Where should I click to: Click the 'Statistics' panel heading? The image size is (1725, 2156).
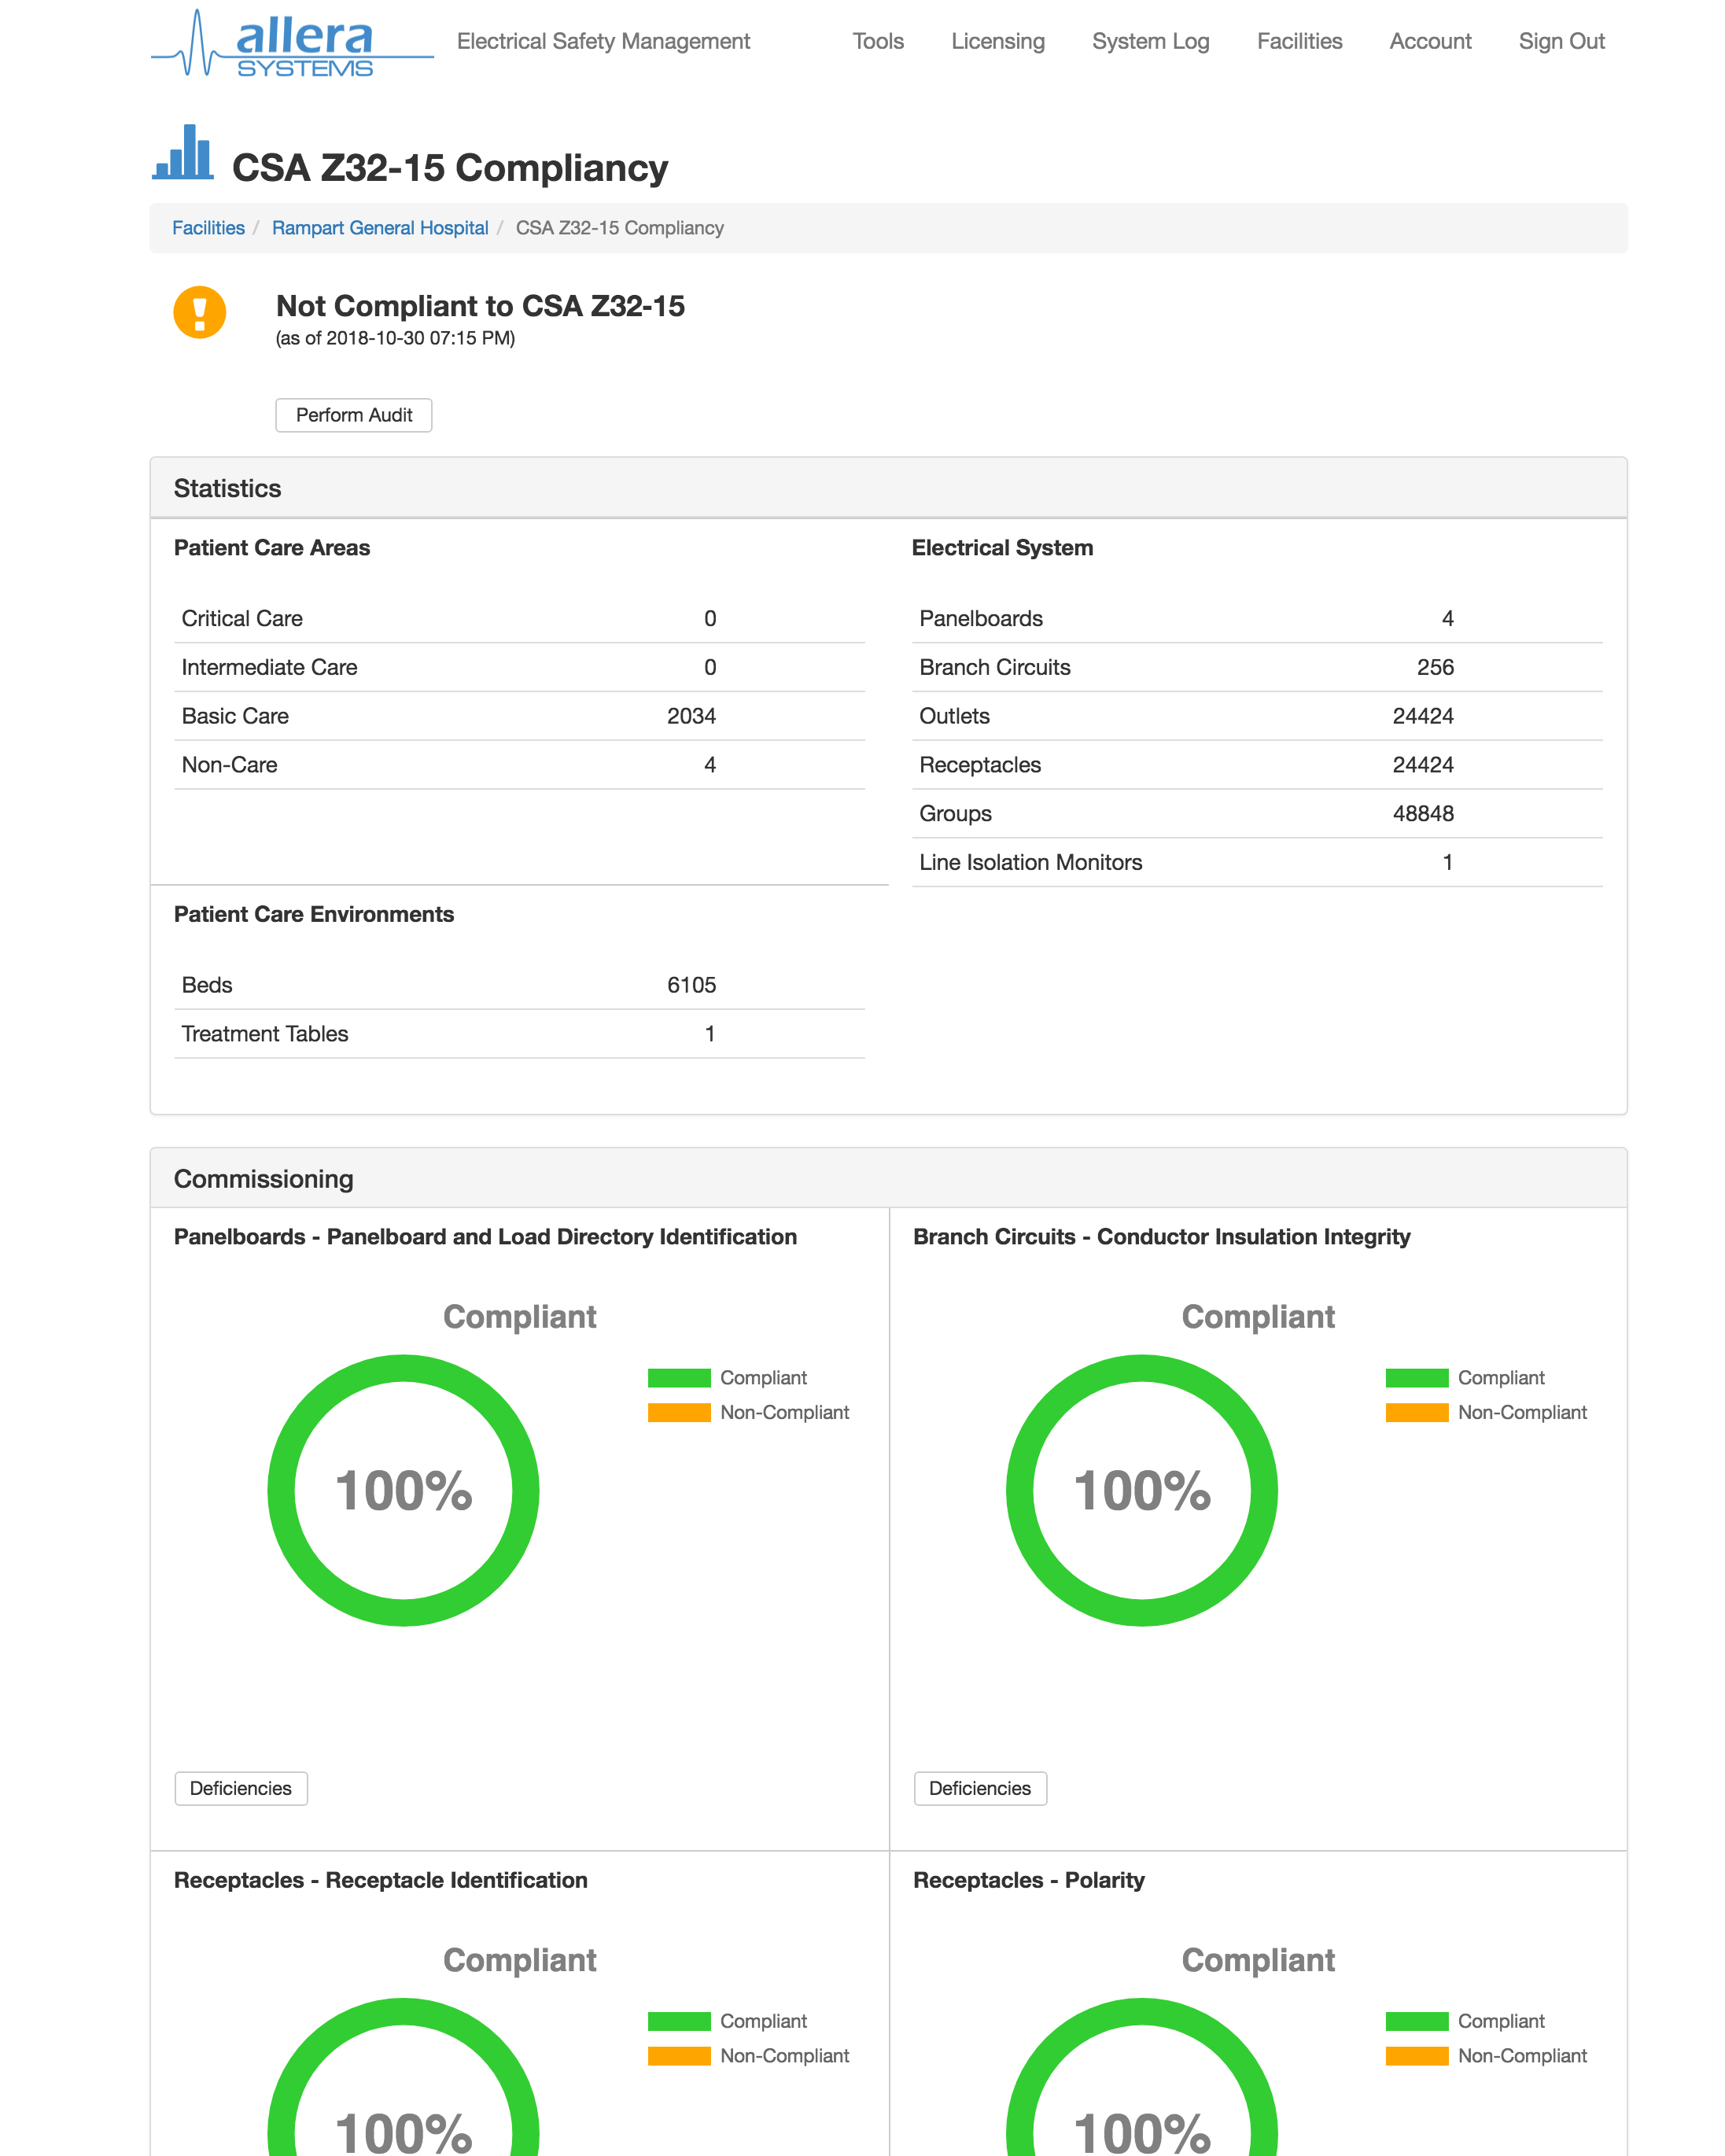227,488
